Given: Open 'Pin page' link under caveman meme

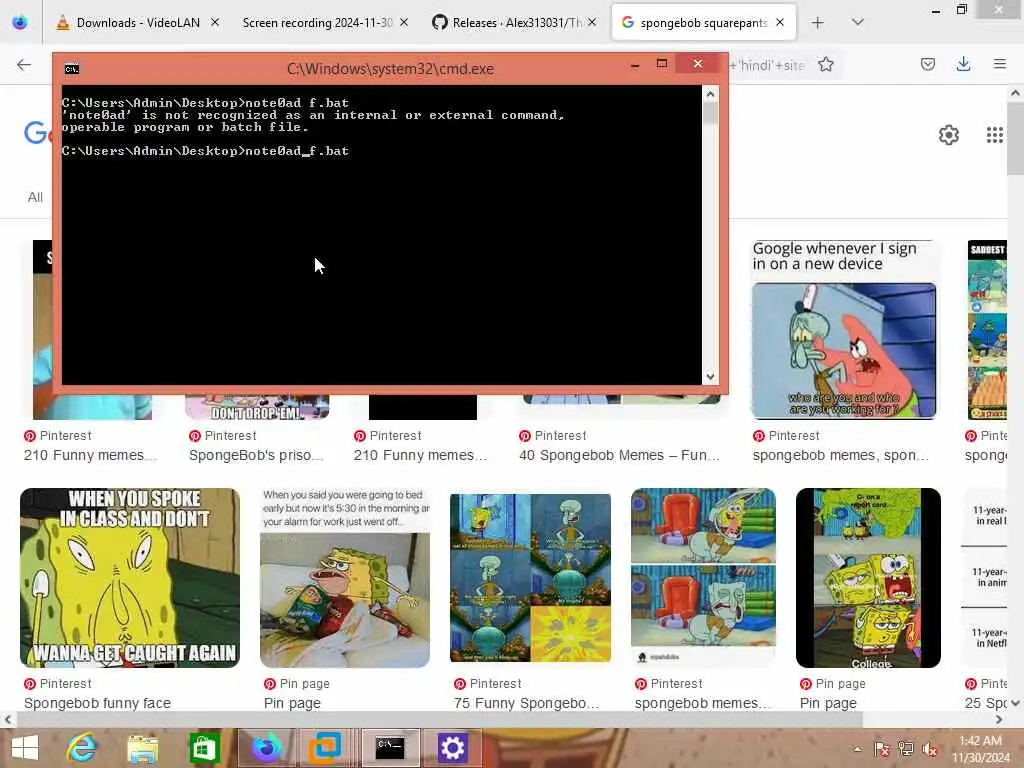Looking at the screenshot, I should click(x=292, y=703).
